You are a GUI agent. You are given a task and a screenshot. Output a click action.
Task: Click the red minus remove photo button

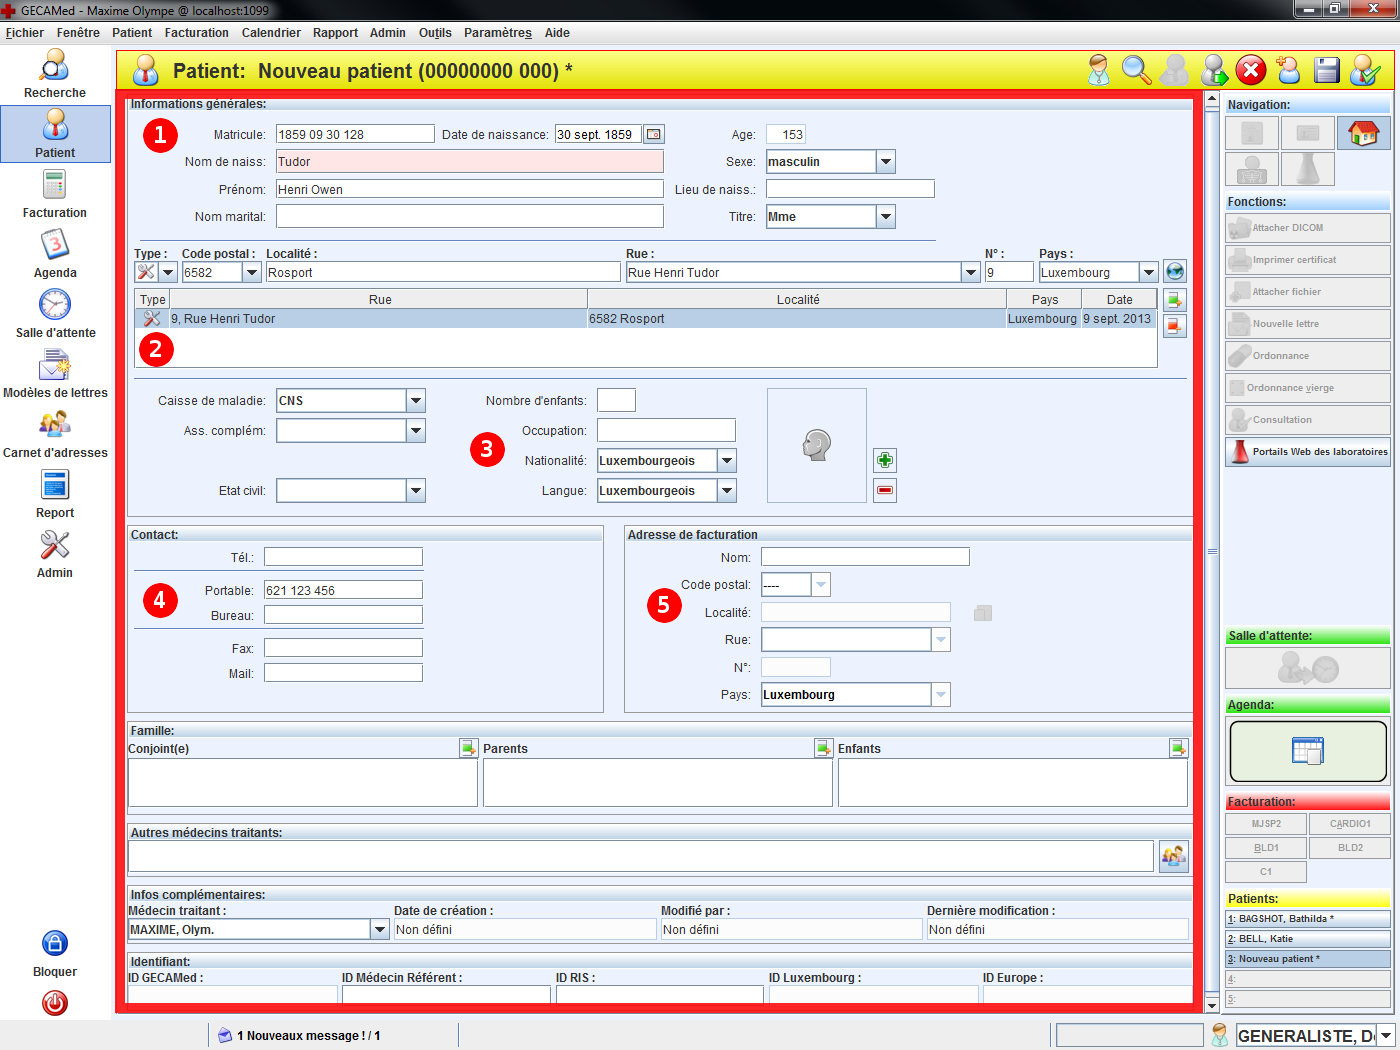[x=884, y=490]
